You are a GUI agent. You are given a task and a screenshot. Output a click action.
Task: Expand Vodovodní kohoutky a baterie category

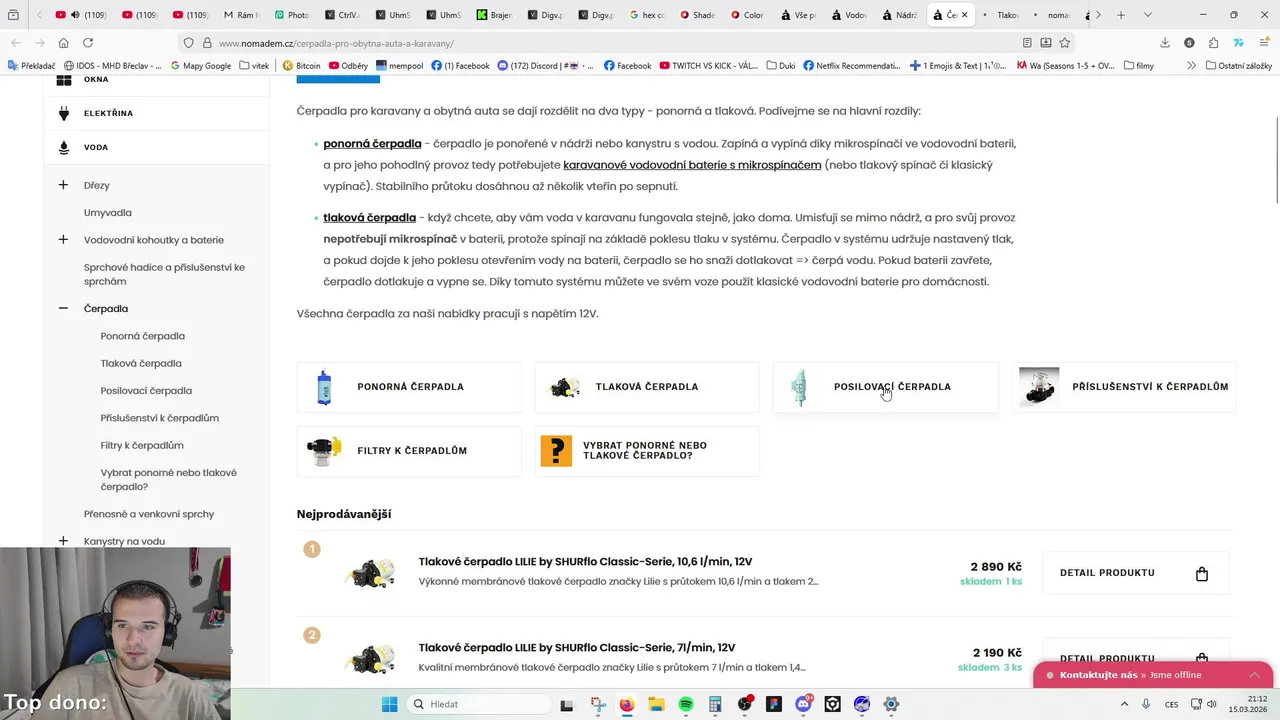(x=63, y=240)
